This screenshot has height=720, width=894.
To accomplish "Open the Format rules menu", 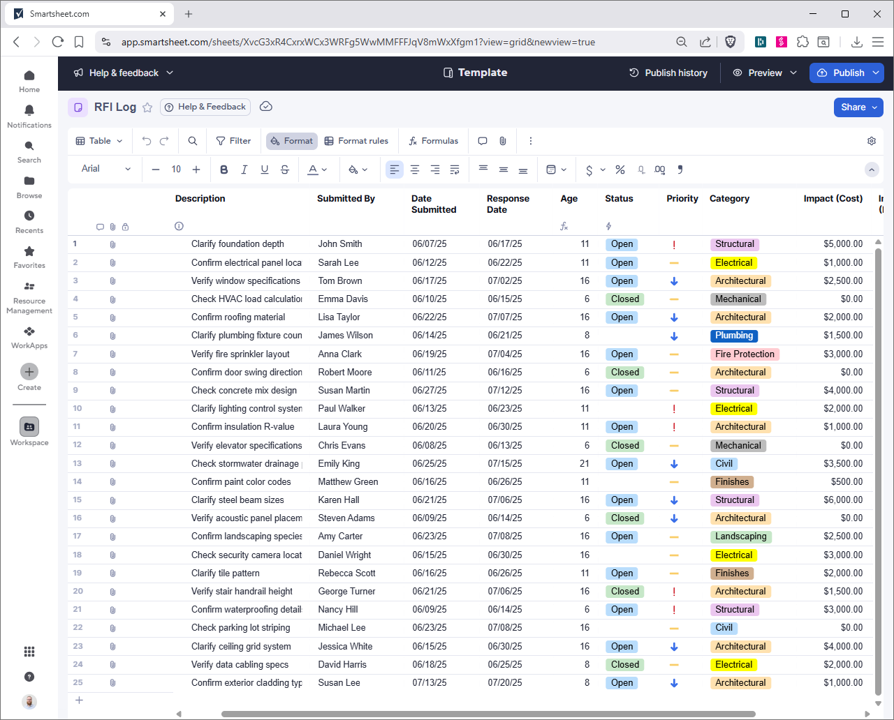I will pyautogui.click(x=356, y=141).
